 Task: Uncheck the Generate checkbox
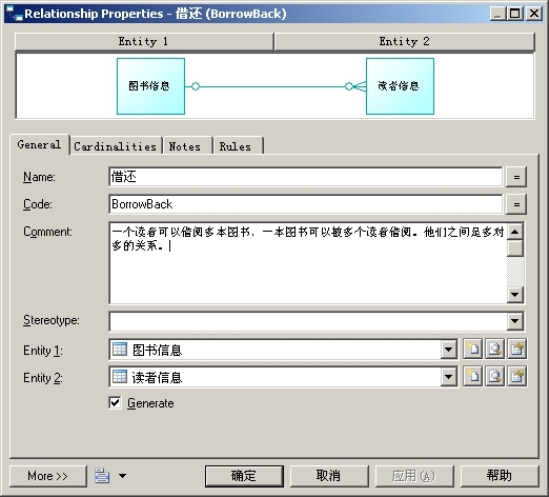115,403
